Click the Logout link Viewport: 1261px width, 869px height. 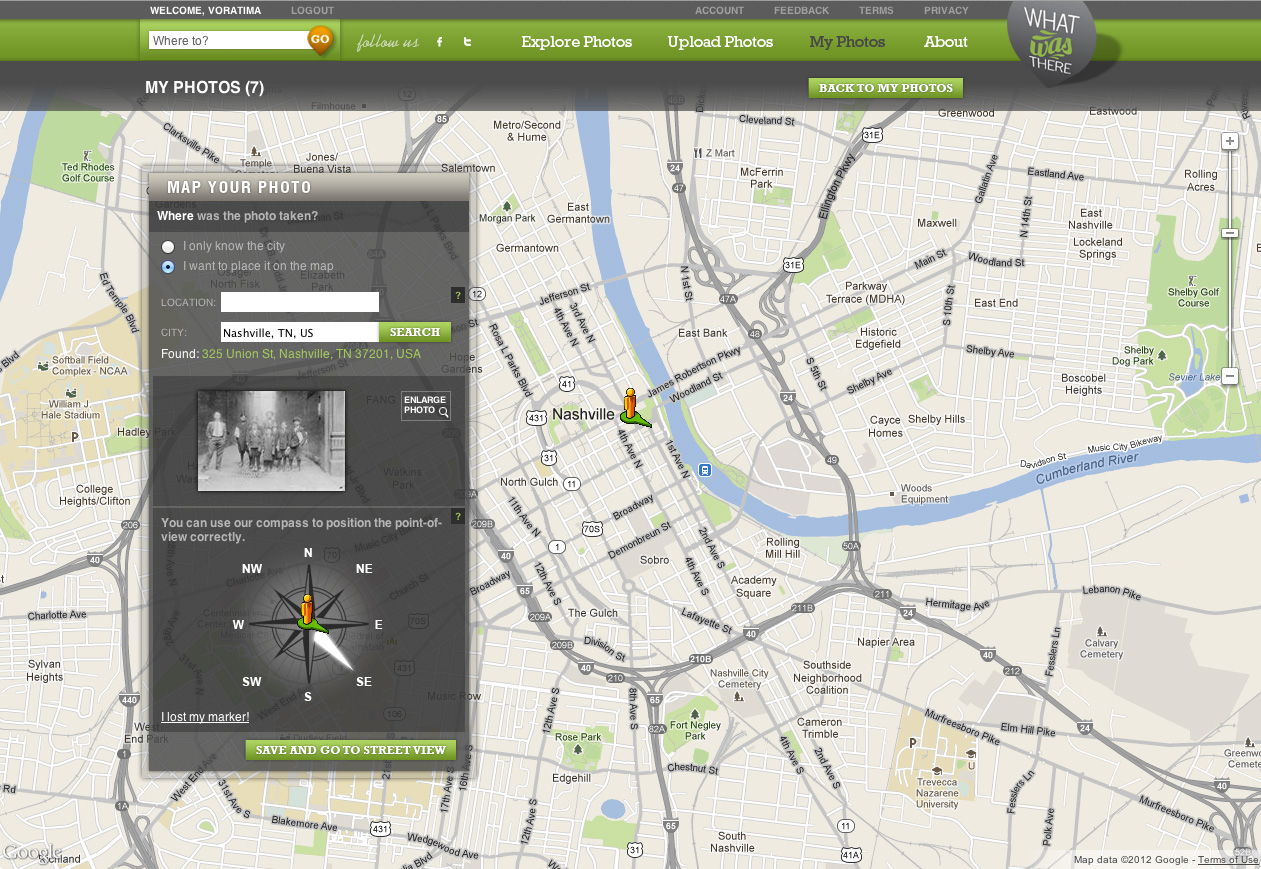point(313,10)
